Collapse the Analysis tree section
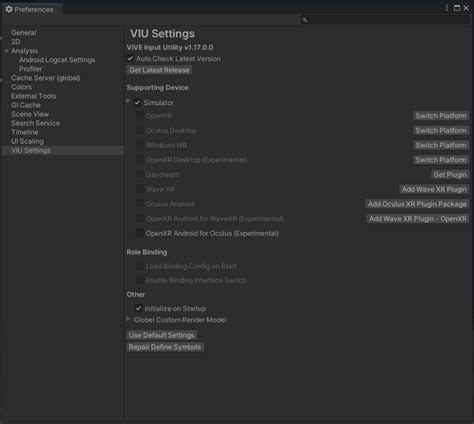 pos(6,51)
